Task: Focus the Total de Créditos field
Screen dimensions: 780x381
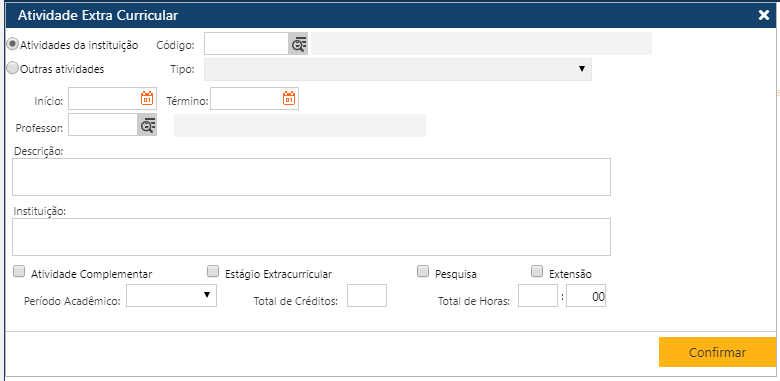Action: pyautogui.click(x=367, y=295)
